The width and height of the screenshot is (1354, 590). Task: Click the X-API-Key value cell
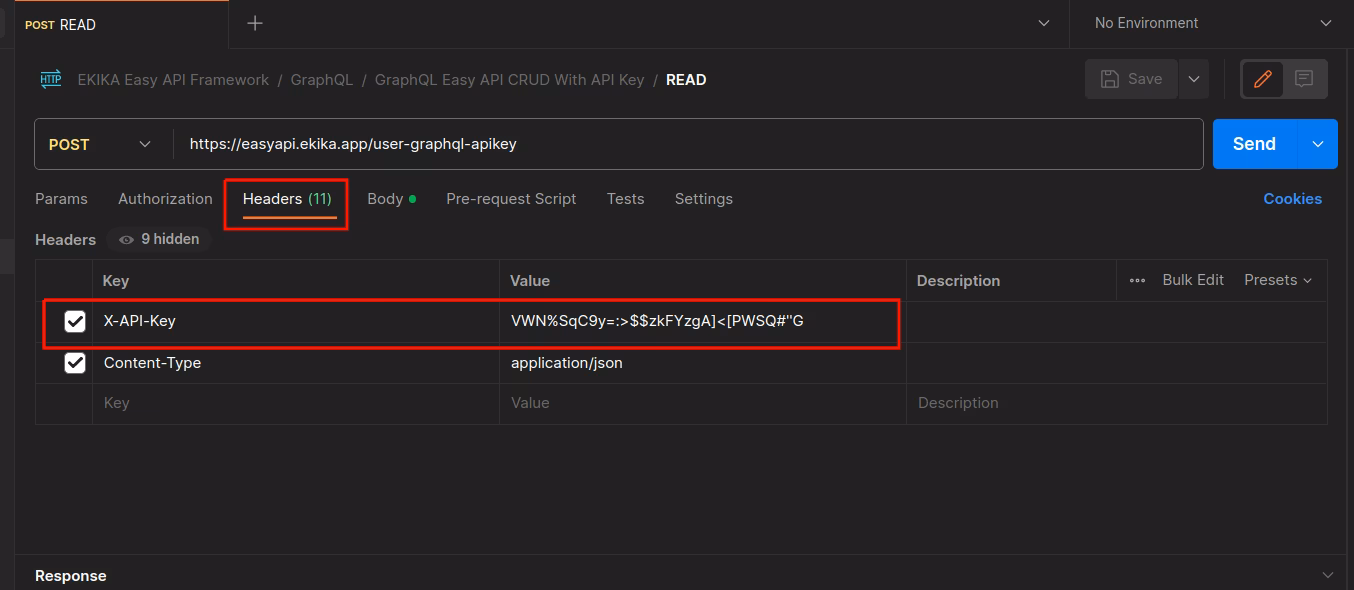point(703,321)
